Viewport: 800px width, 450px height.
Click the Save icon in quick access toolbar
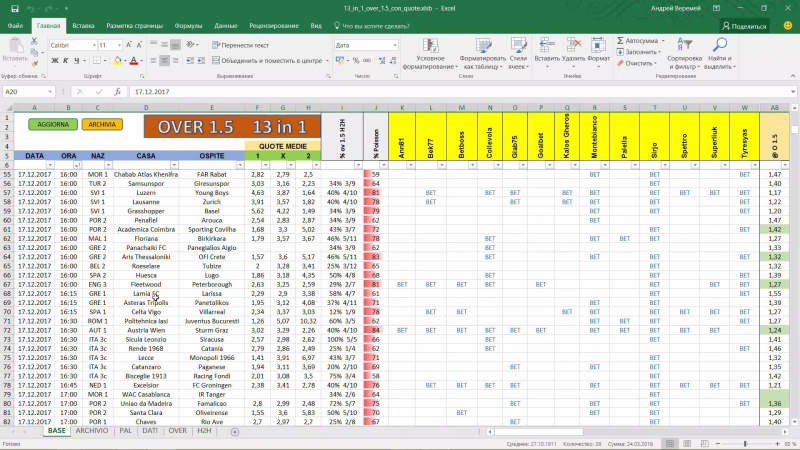tap(15, 9)
